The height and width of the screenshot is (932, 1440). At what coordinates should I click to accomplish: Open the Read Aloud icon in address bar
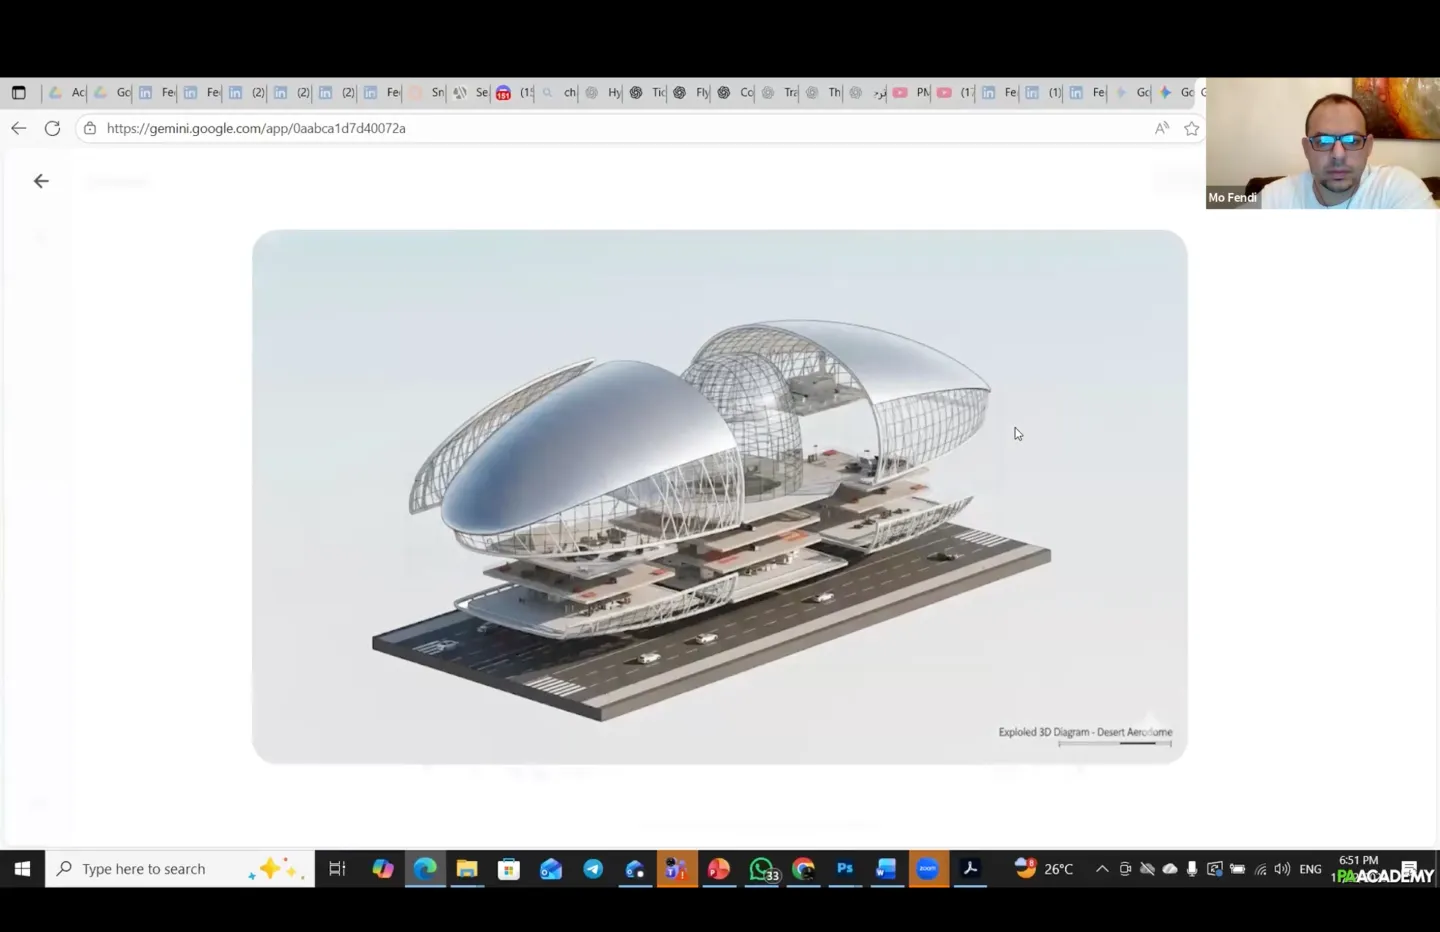click(1161, 128)
